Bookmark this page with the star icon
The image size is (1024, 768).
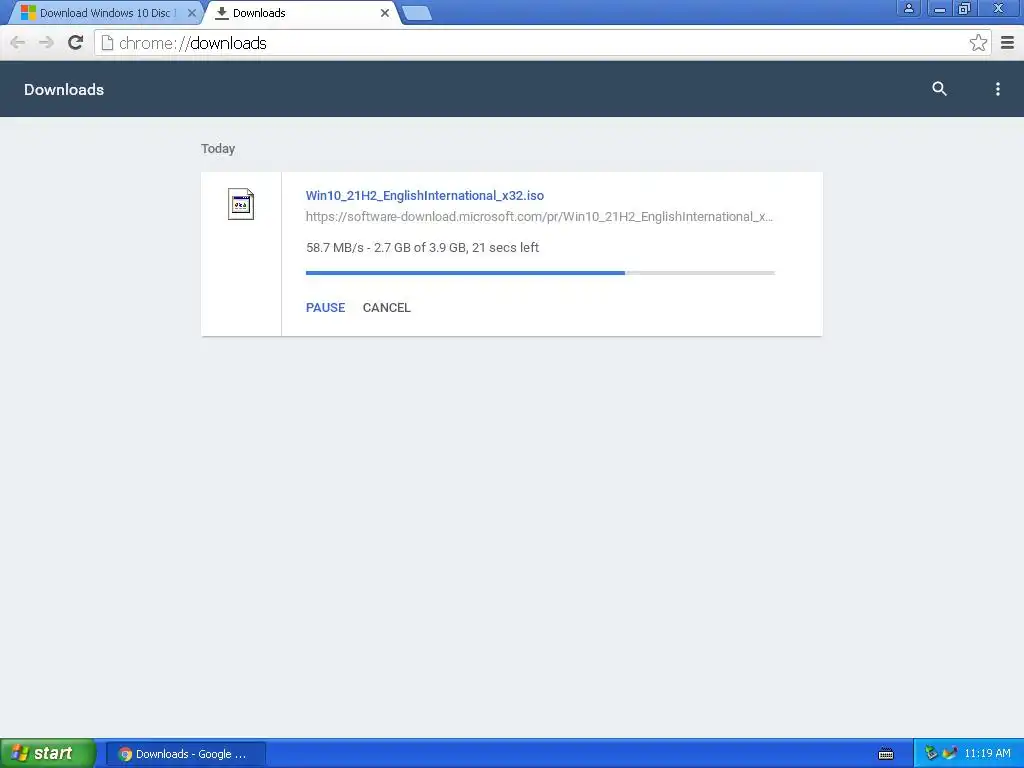(978, 43)
